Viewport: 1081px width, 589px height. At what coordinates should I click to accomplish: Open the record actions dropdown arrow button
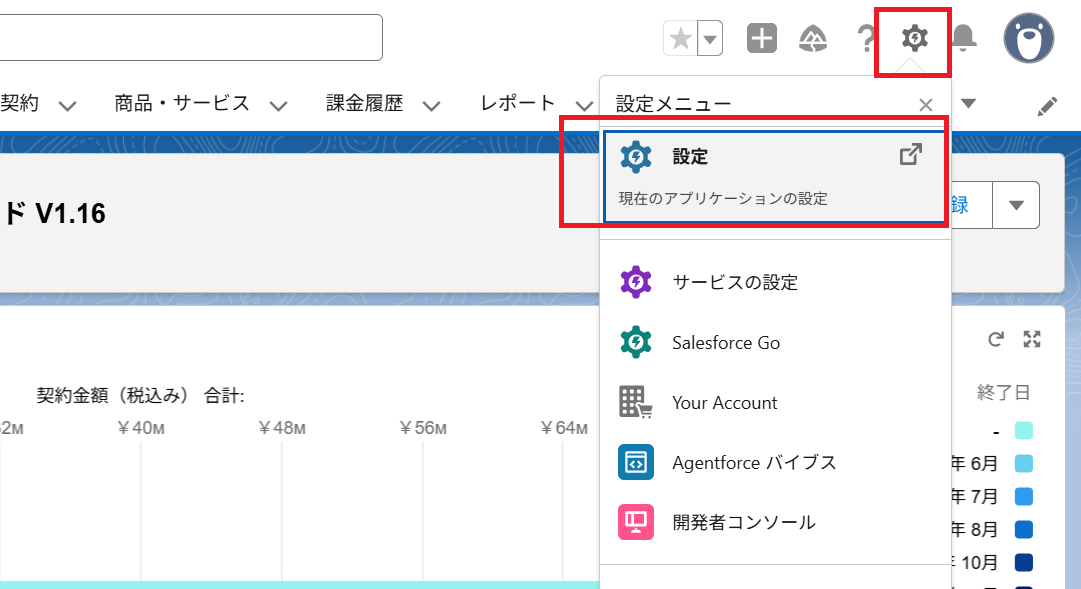pyautogui.click(x=1016, y=205)
